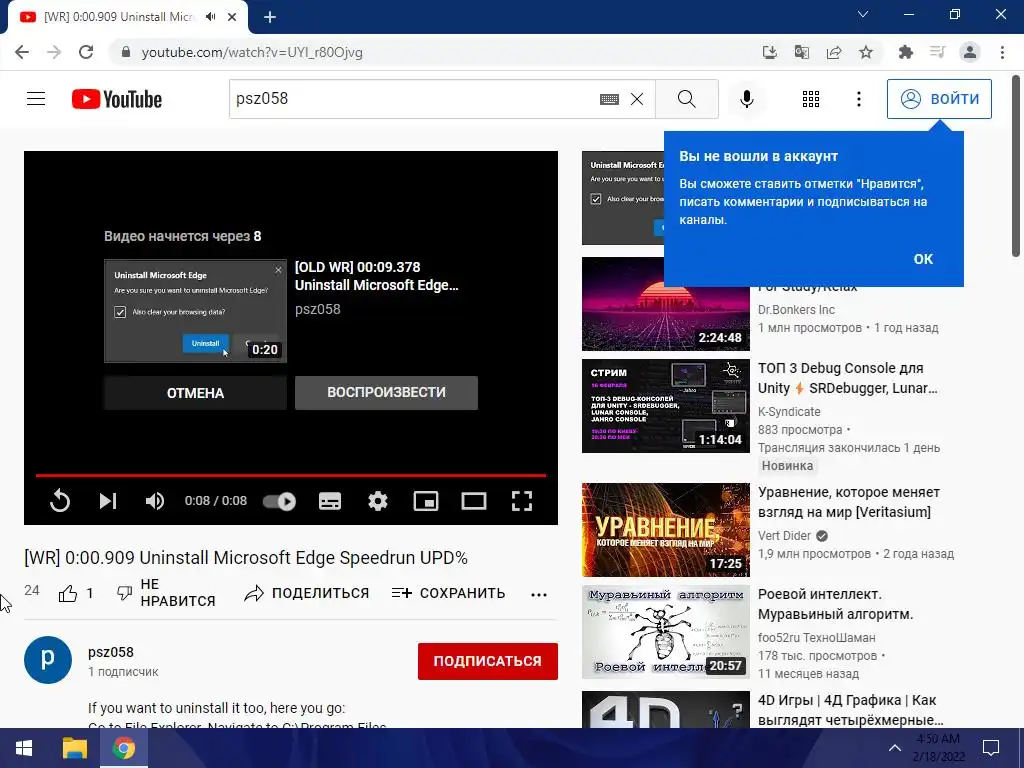Open a new browser tab
The width and height of the screenshot is (1024, 768).
270,18
